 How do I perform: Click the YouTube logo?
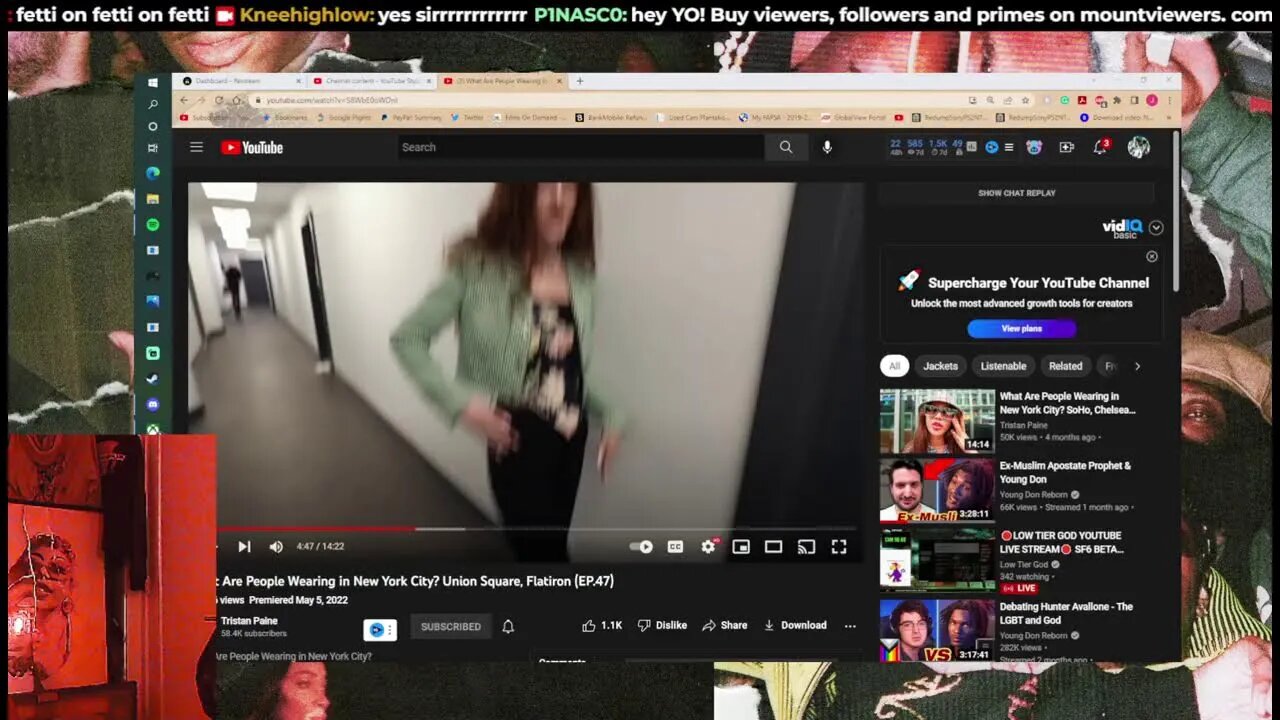(x=252, y=148)
